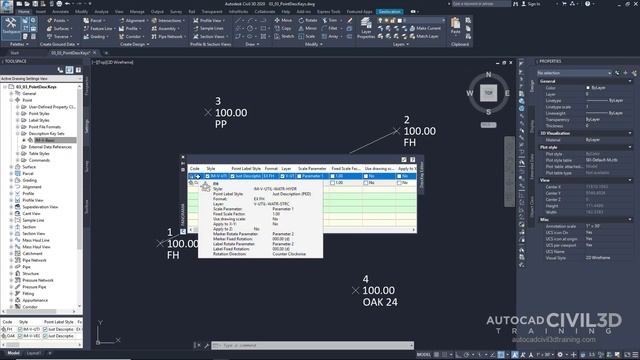
Task: Open the Create Ground Data panel flyout
Action: click(59, 44)
